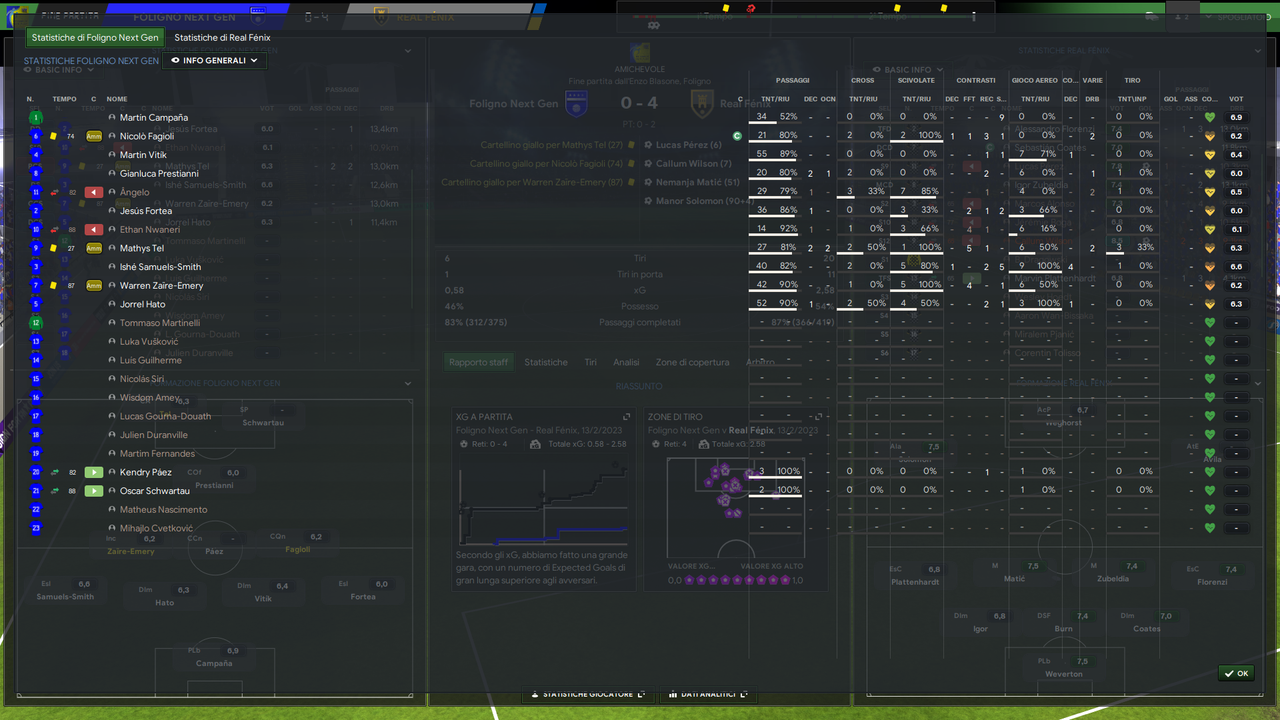
Task: Select the Luka Vušković substitute name
Action: tap(149, 341)
